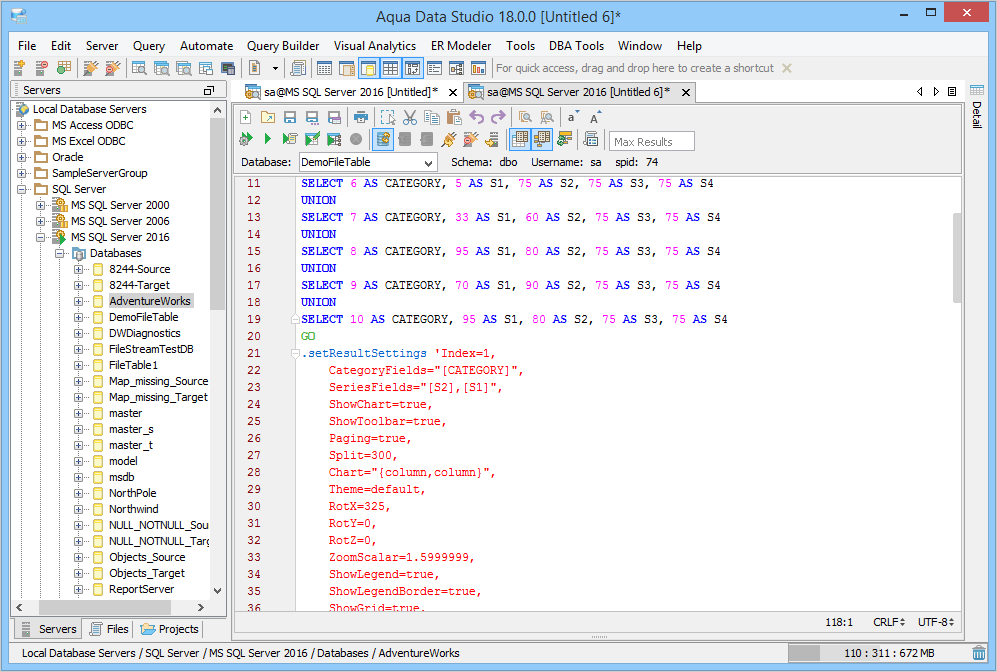Click the green Execute query arrow
997x672 pixels.
coord(268,140)
